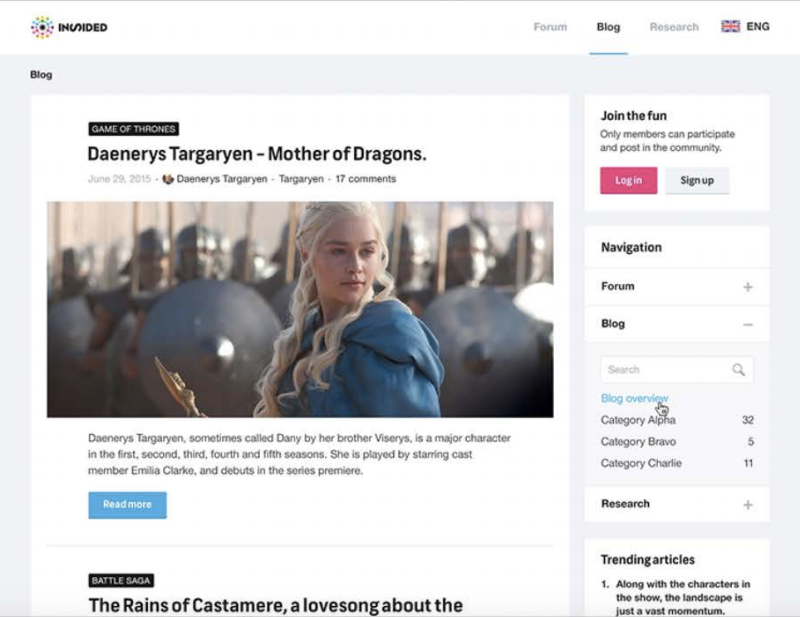
Task: Click the inSided logo icon
Action: click(x=42, y=27)
